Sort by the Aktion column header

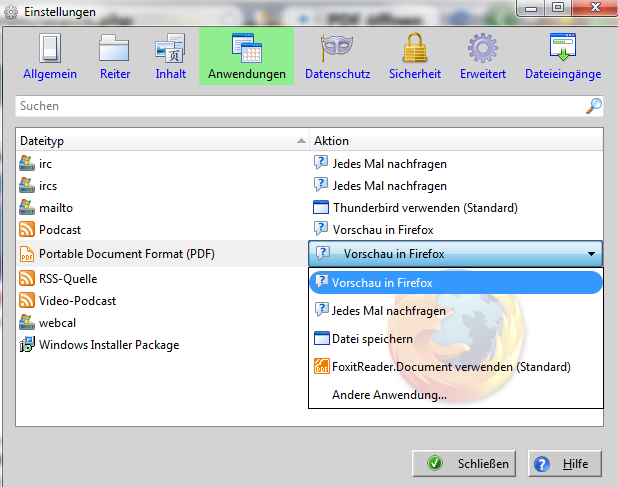[456, 141]
